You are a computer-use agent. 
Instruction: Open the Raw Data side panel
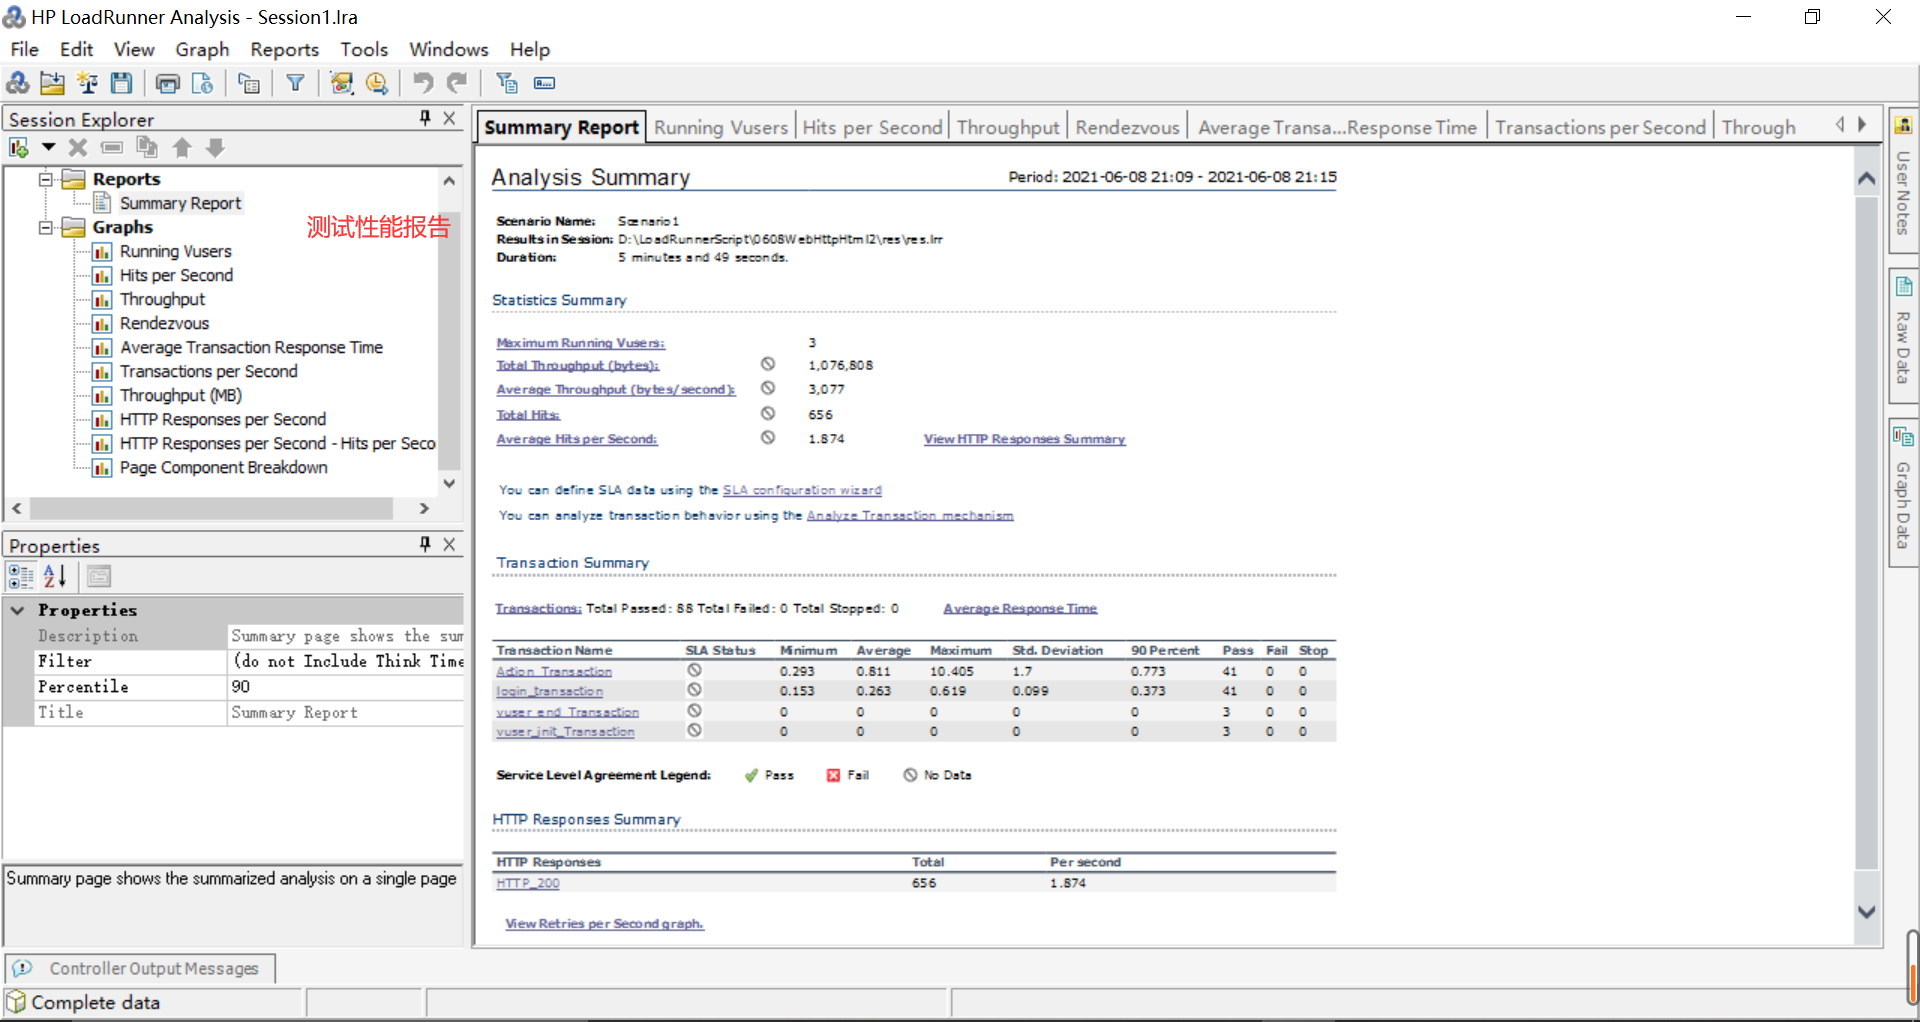point(1903,335)
